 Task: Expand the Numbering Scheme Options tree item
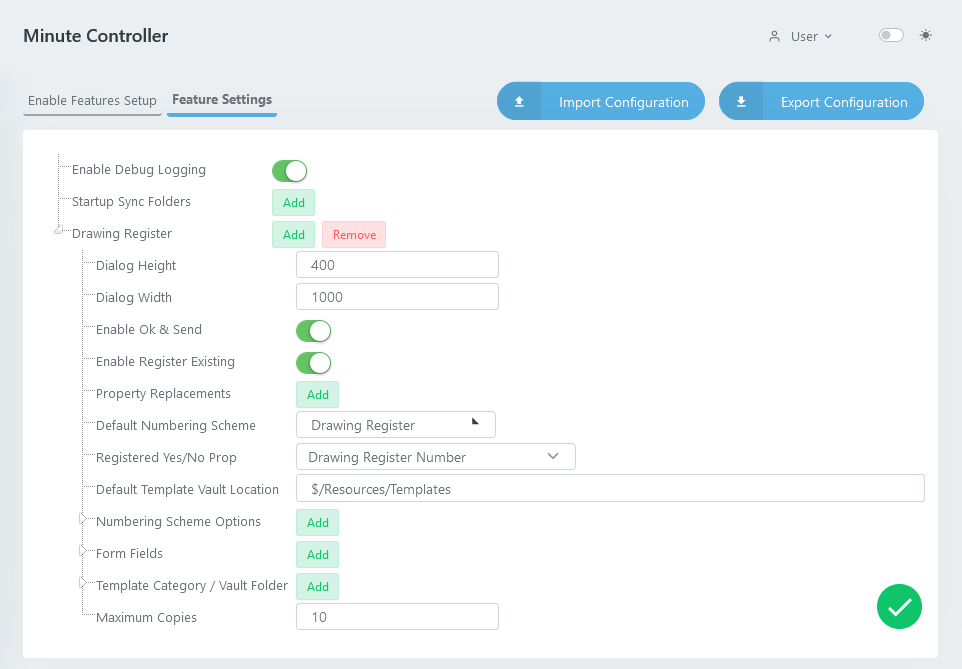pos(84,518)
